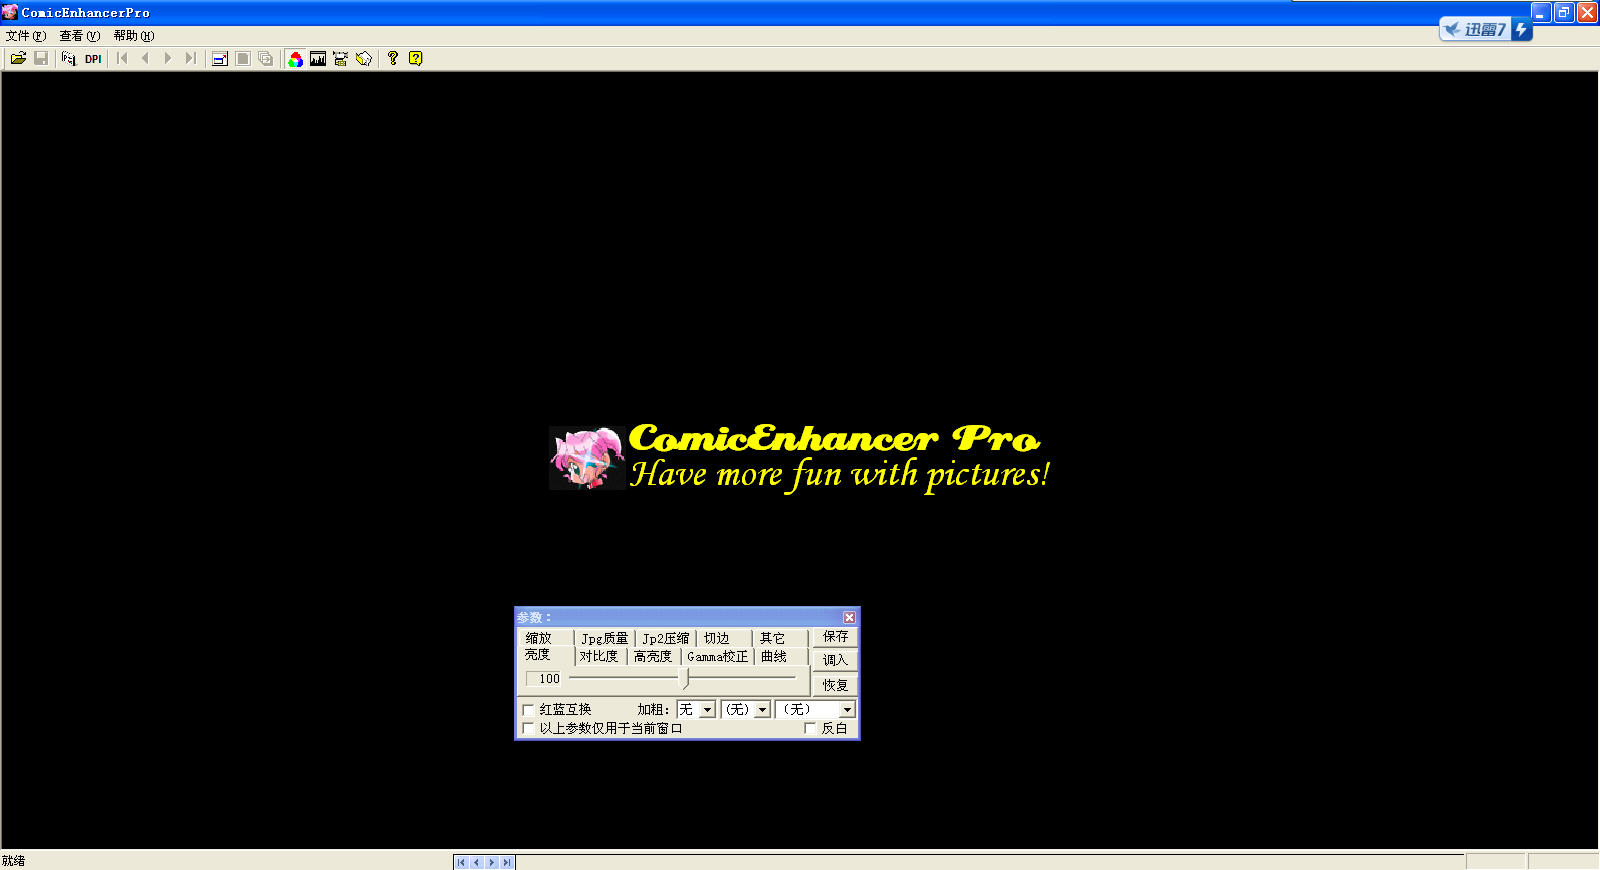Image resolution: width=1600 pixels, height=870 pixels.
Task: Click the RGB color circles icon
Action: (295, 59)
